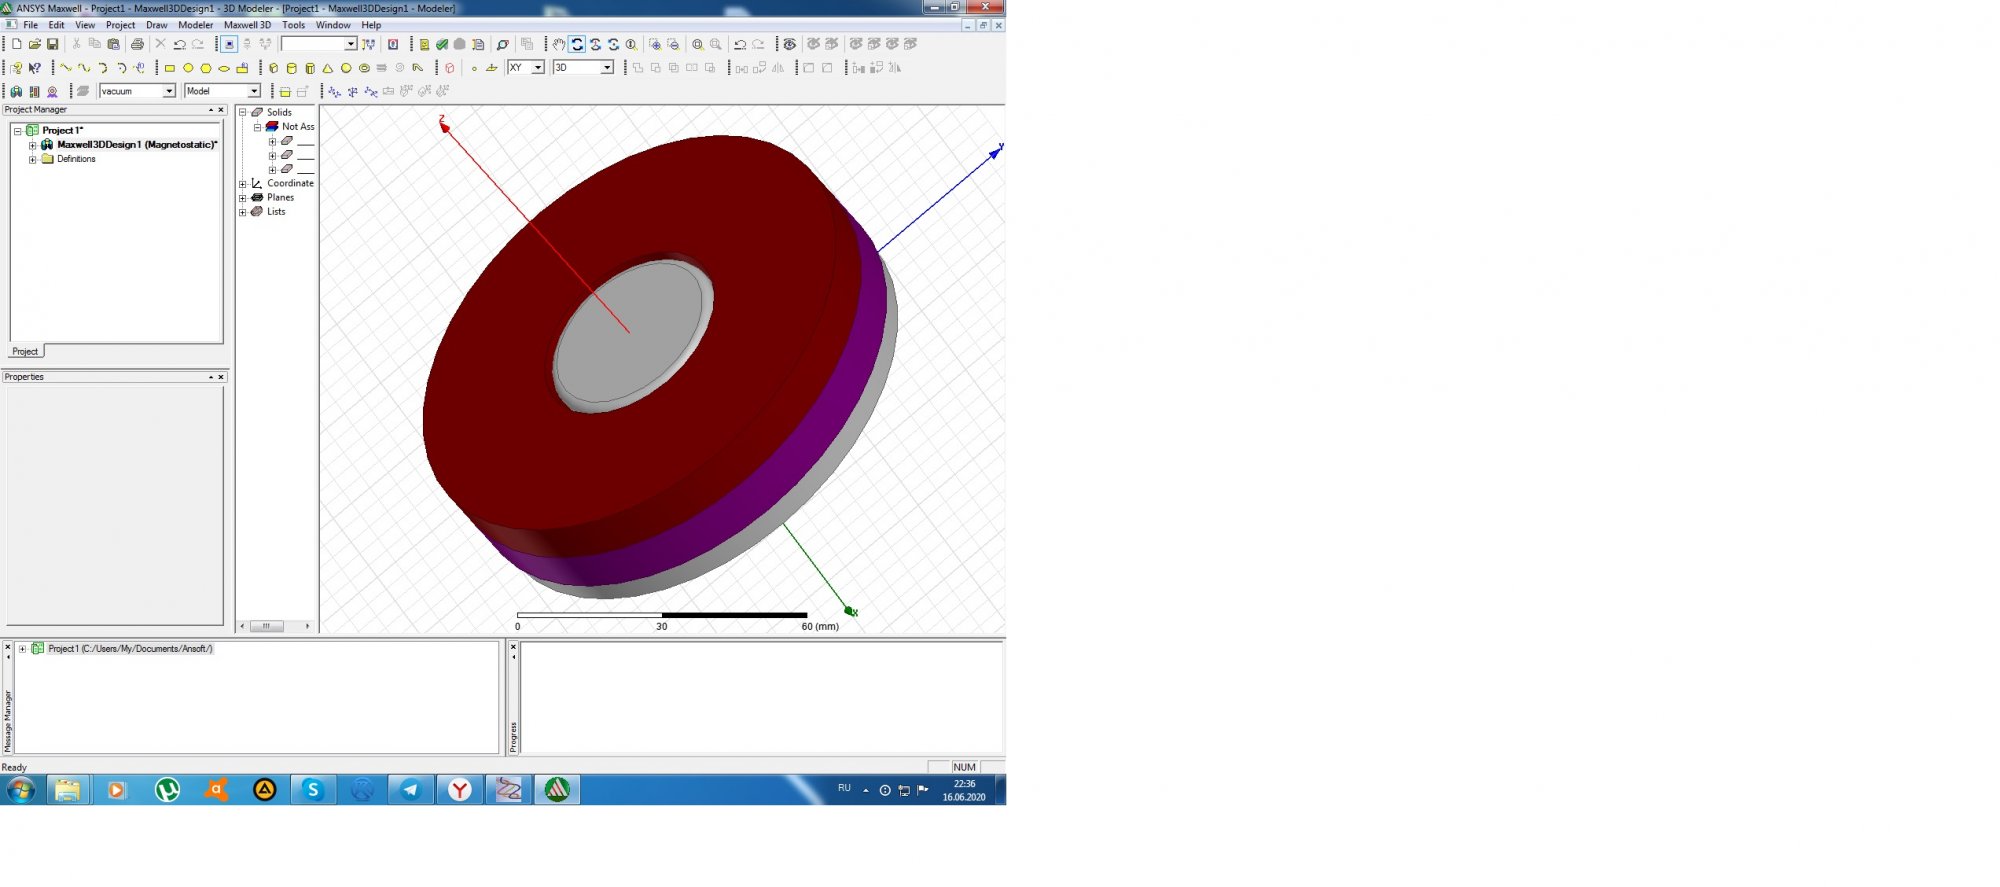Select Maxwell3DDesign1 (Magnetostatic) in project tree

point(137,145)
